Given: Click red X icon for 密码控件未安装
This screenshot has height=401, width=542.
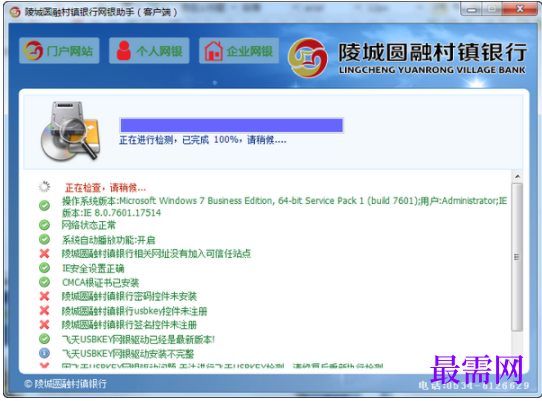Looking at the screenshot, I should [44, 296].
